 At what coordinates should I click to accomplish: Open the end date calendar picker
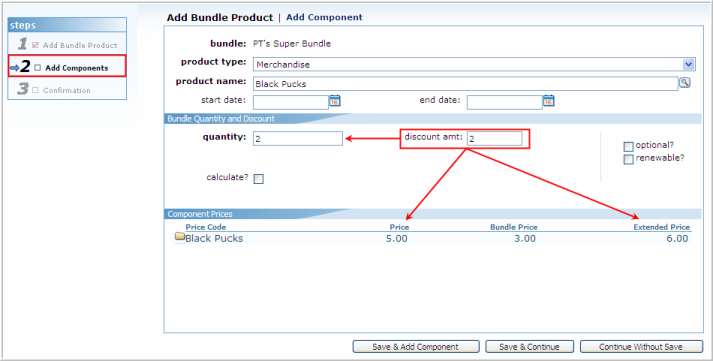click(548, 100)
